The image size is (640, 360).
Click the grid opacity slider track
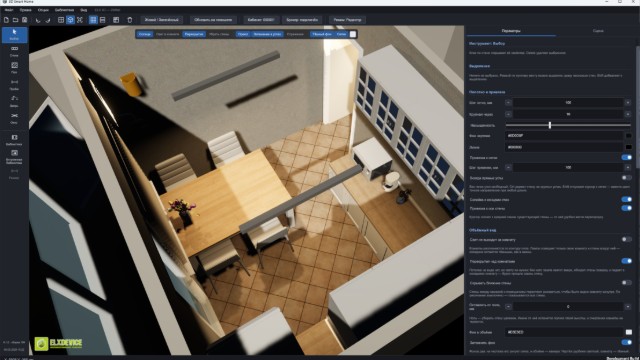pyautogui.click(x=568, y=125)
